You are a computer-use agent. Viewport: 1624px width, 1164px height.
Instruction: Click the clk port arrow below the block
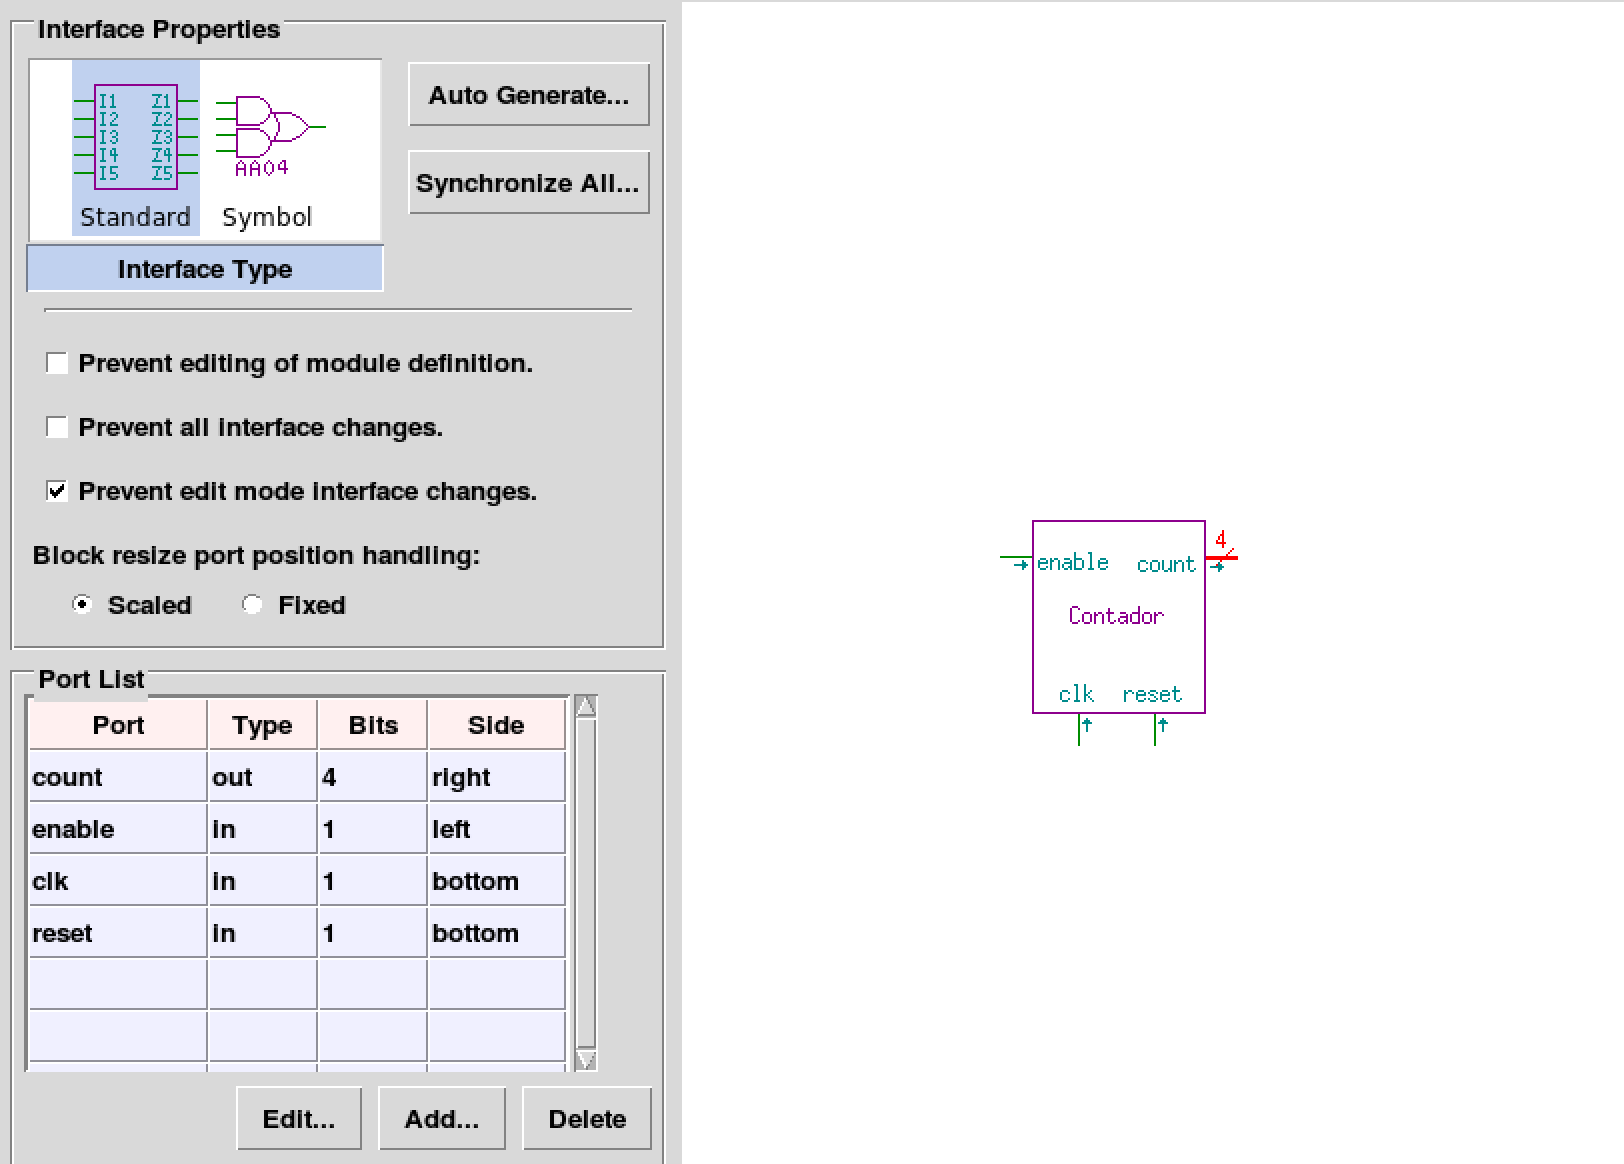click(x=1085, y=727)
